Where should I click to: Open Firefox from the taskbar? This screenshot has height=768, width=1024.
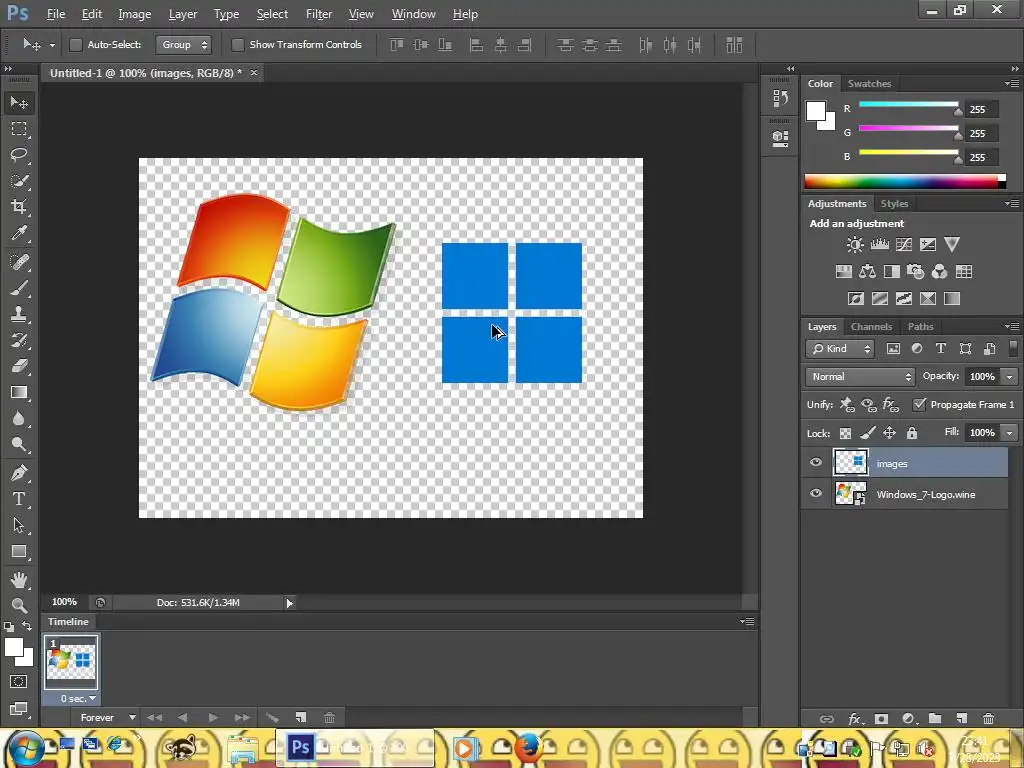pyautogui.click(x=529, y=748)
